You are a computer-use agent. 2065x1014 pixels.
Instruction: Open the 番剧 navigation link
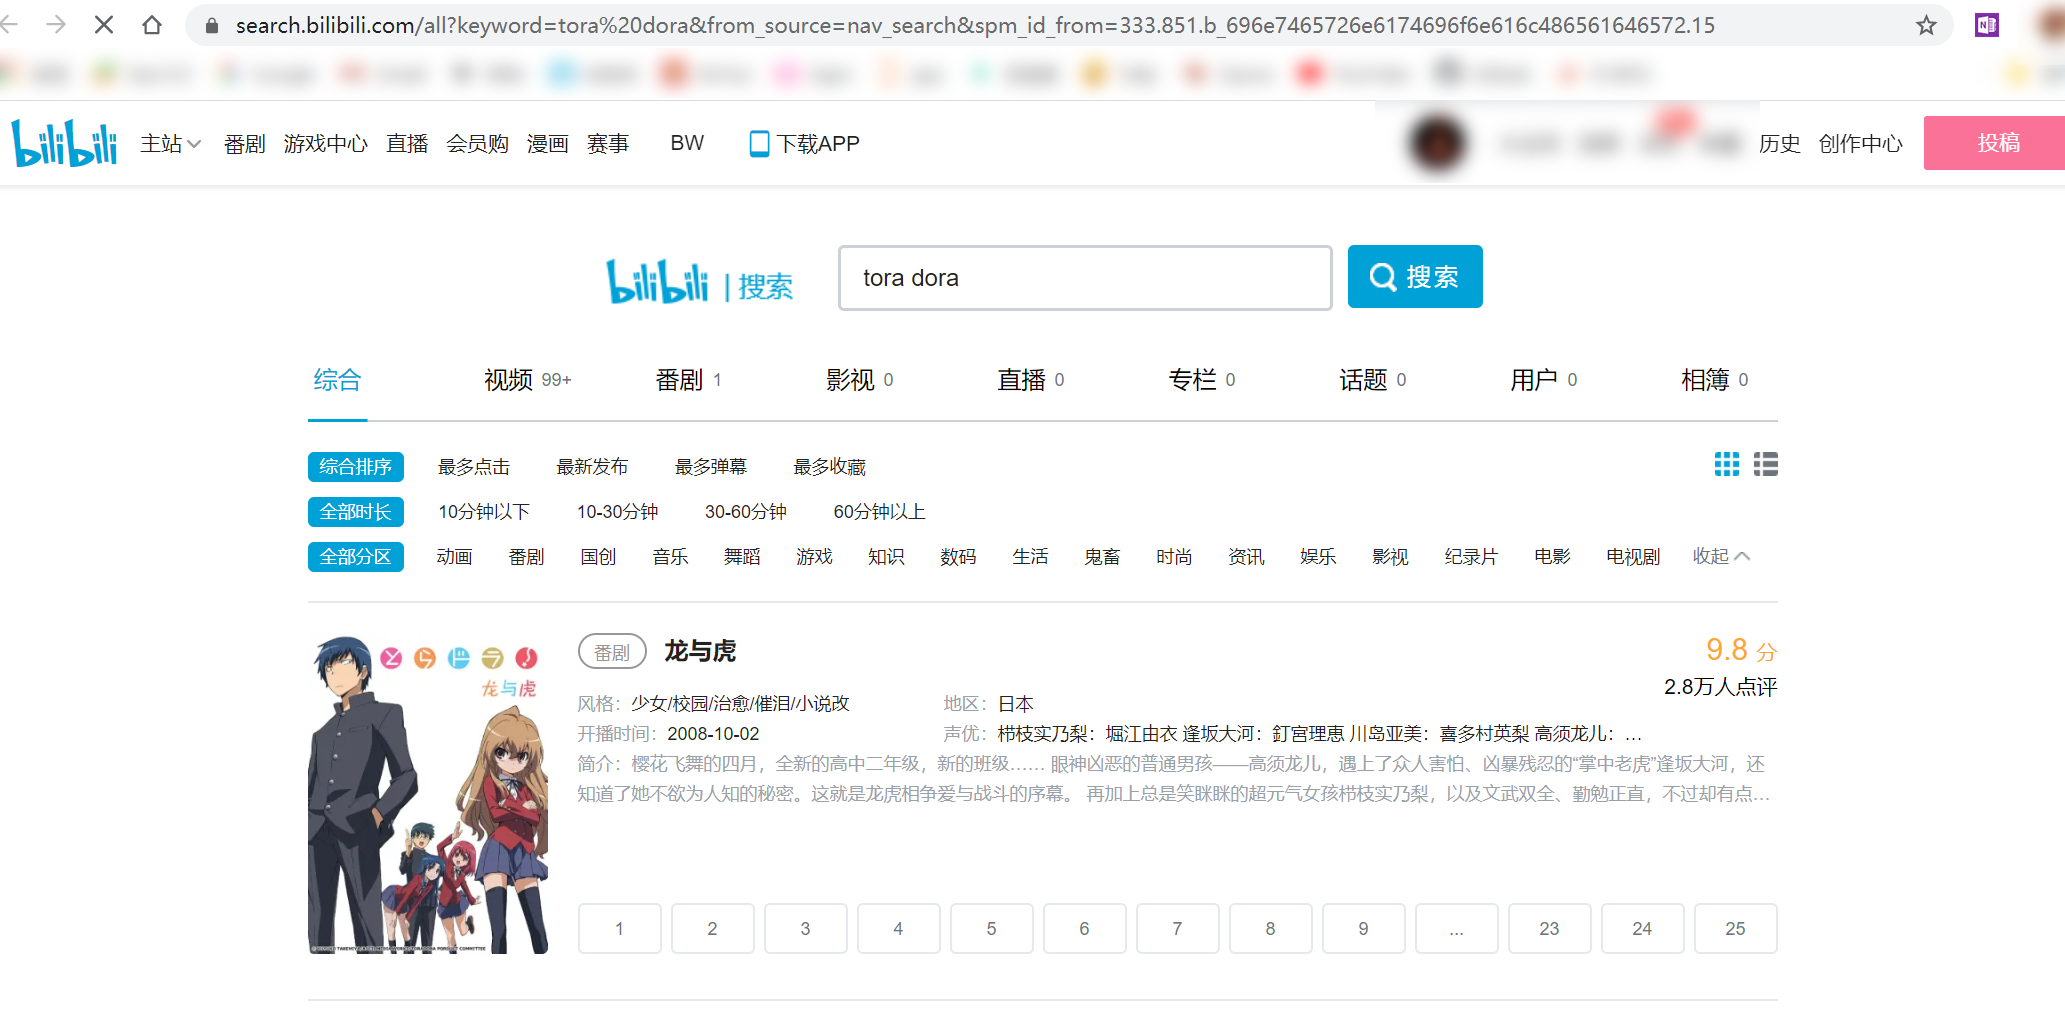tap(244, 144)
